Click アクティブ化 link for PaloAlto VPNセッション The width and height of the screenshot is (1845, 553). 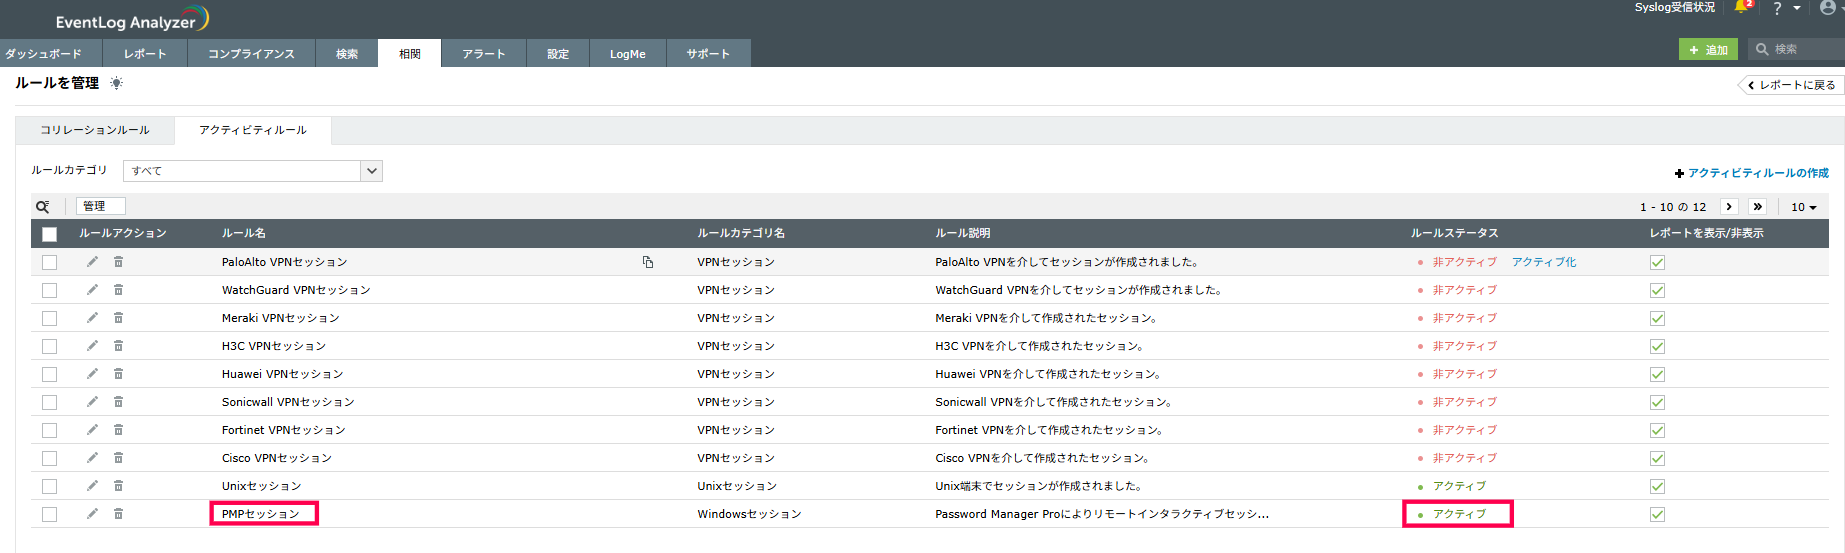click(1544, 262)
